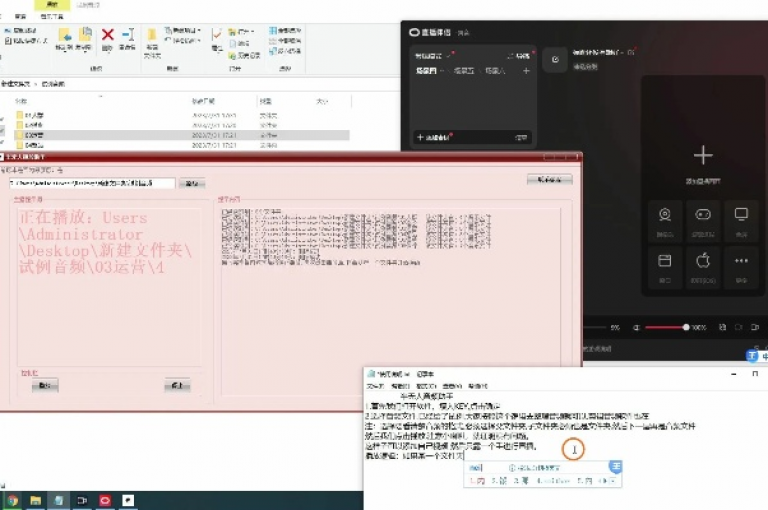Click the Copy path item in Explorer ribbon
Viewport: 768px width, 510px height.
(20, 30)
